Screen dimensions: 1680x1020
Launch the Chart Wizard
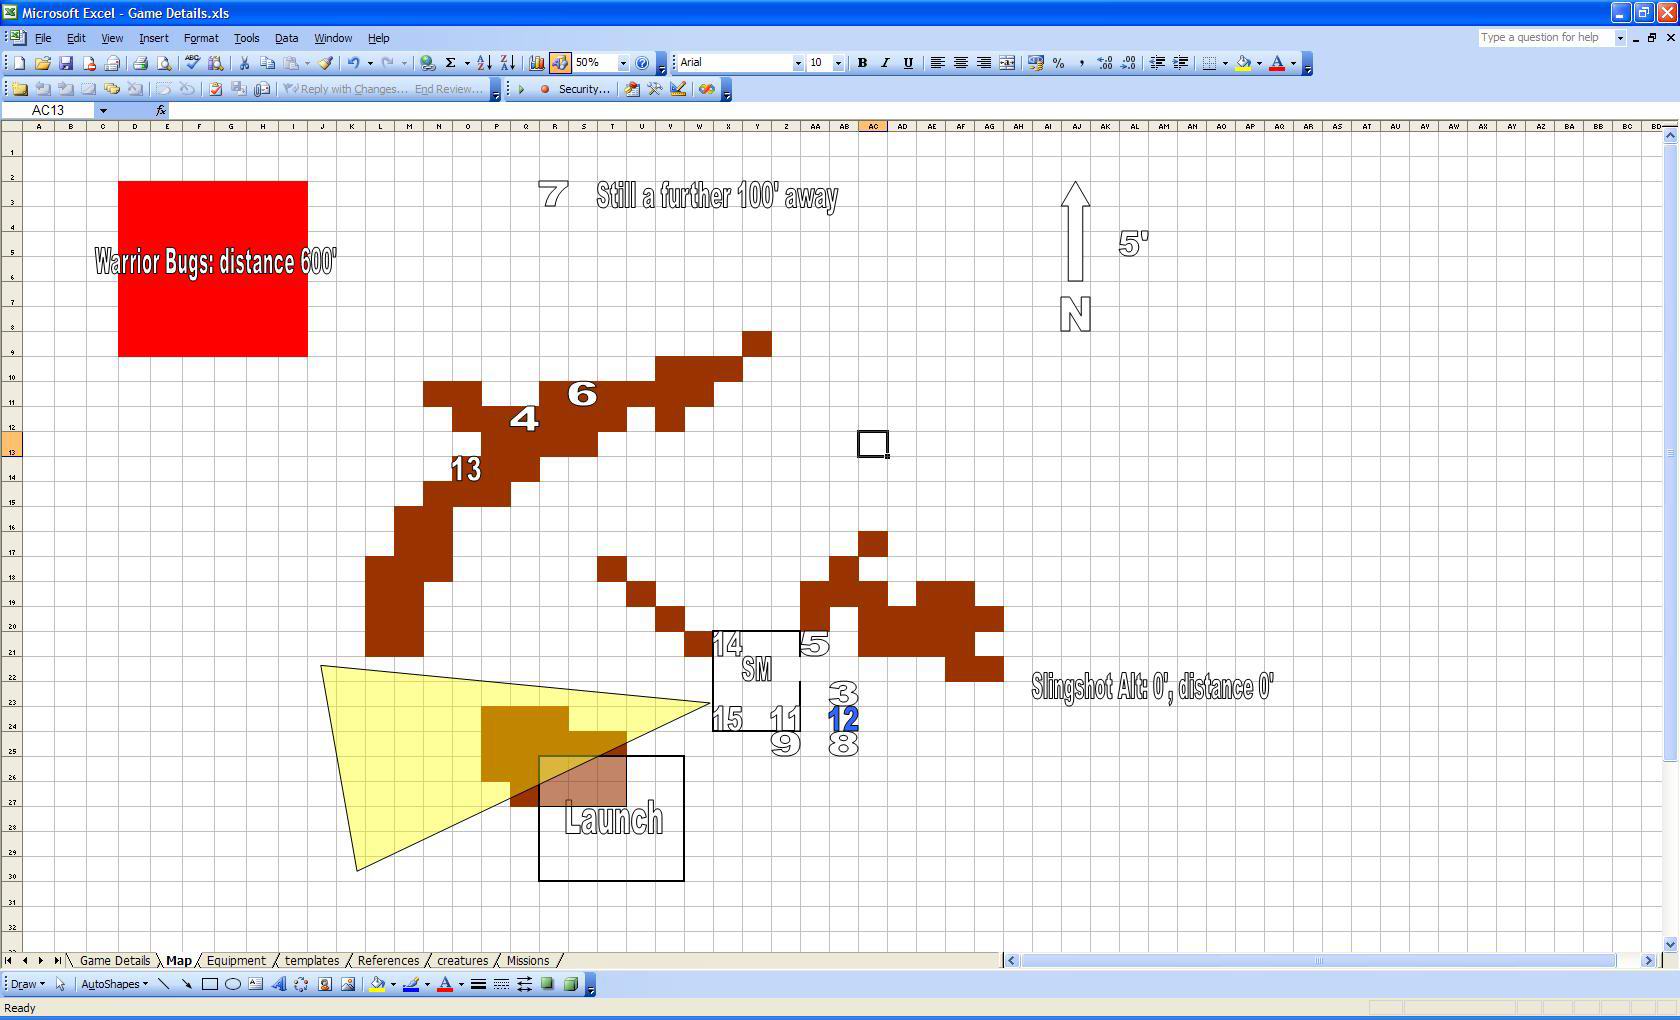(x=536, y=63)
